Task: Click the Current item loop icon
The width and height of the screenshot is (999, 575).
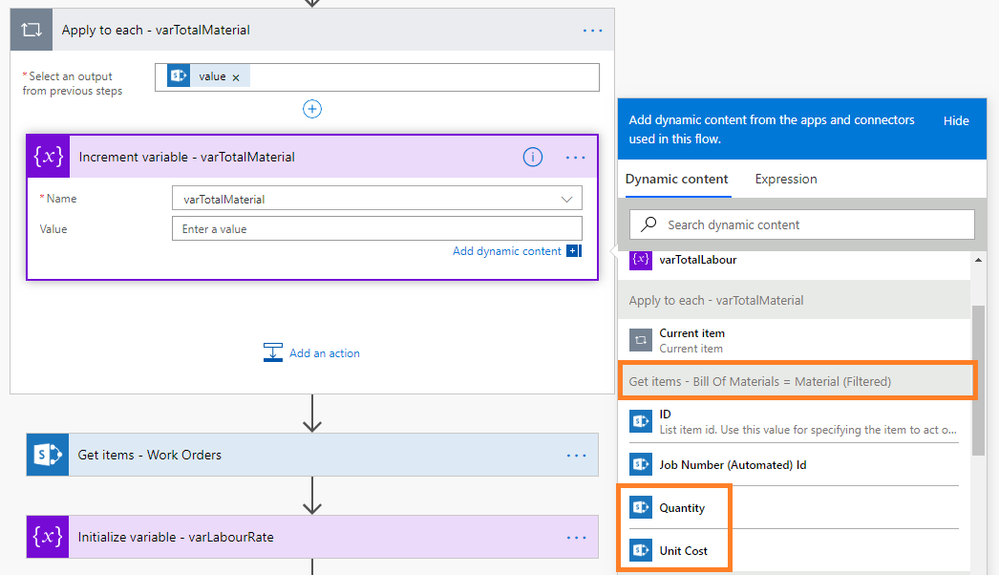Action: (x=640, y=340)
